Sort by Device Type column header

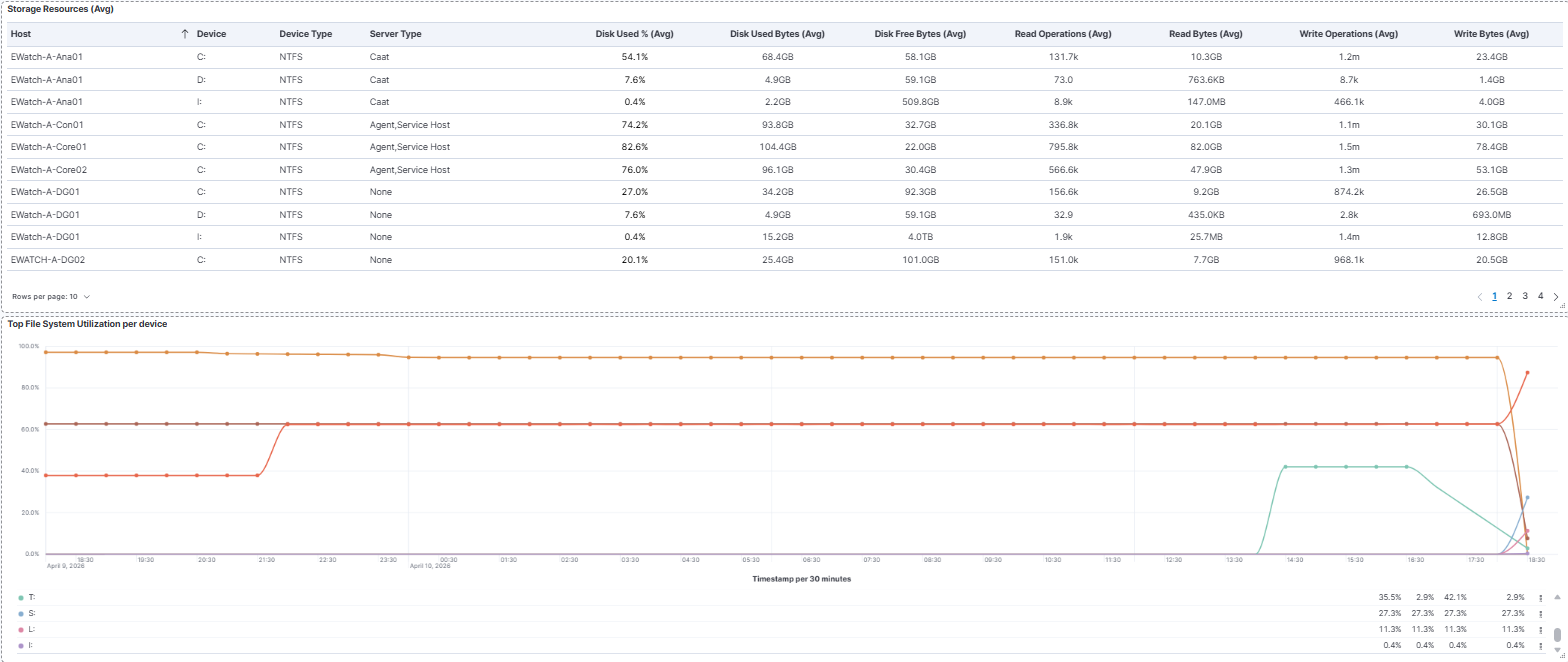tap(306, 34)
